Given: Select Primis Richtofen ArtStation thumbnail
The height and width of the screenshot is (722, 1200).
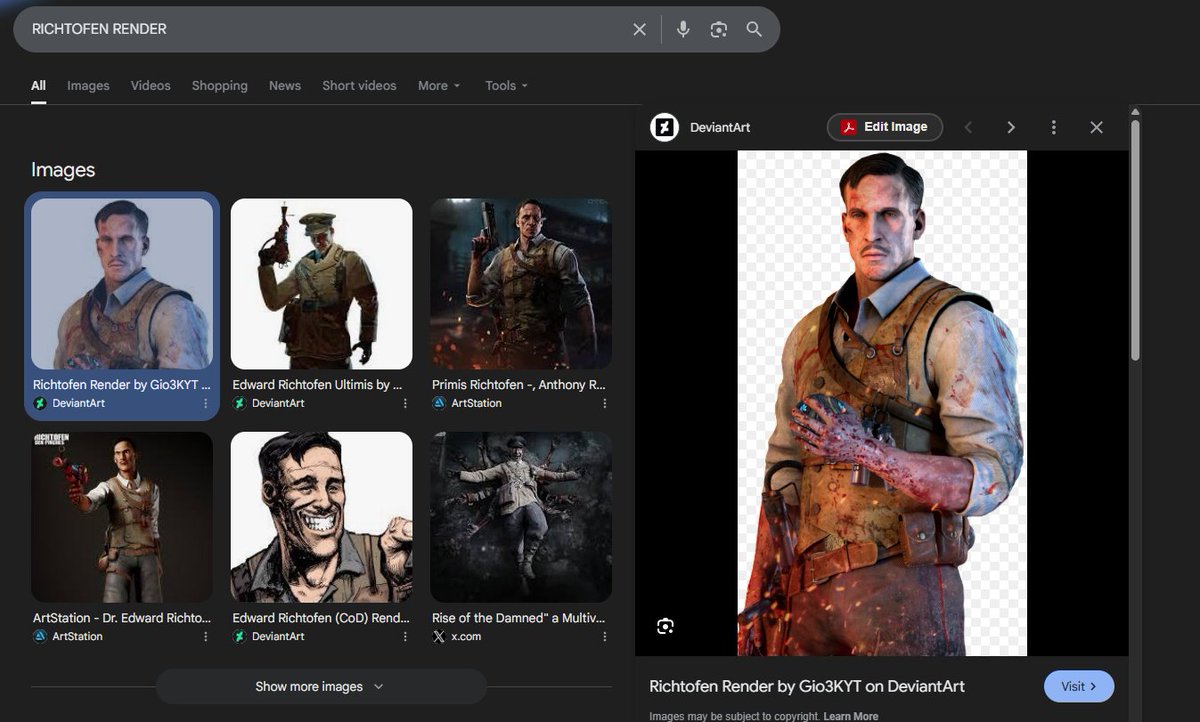Looking at the screenshot, I should coord(521,284).
